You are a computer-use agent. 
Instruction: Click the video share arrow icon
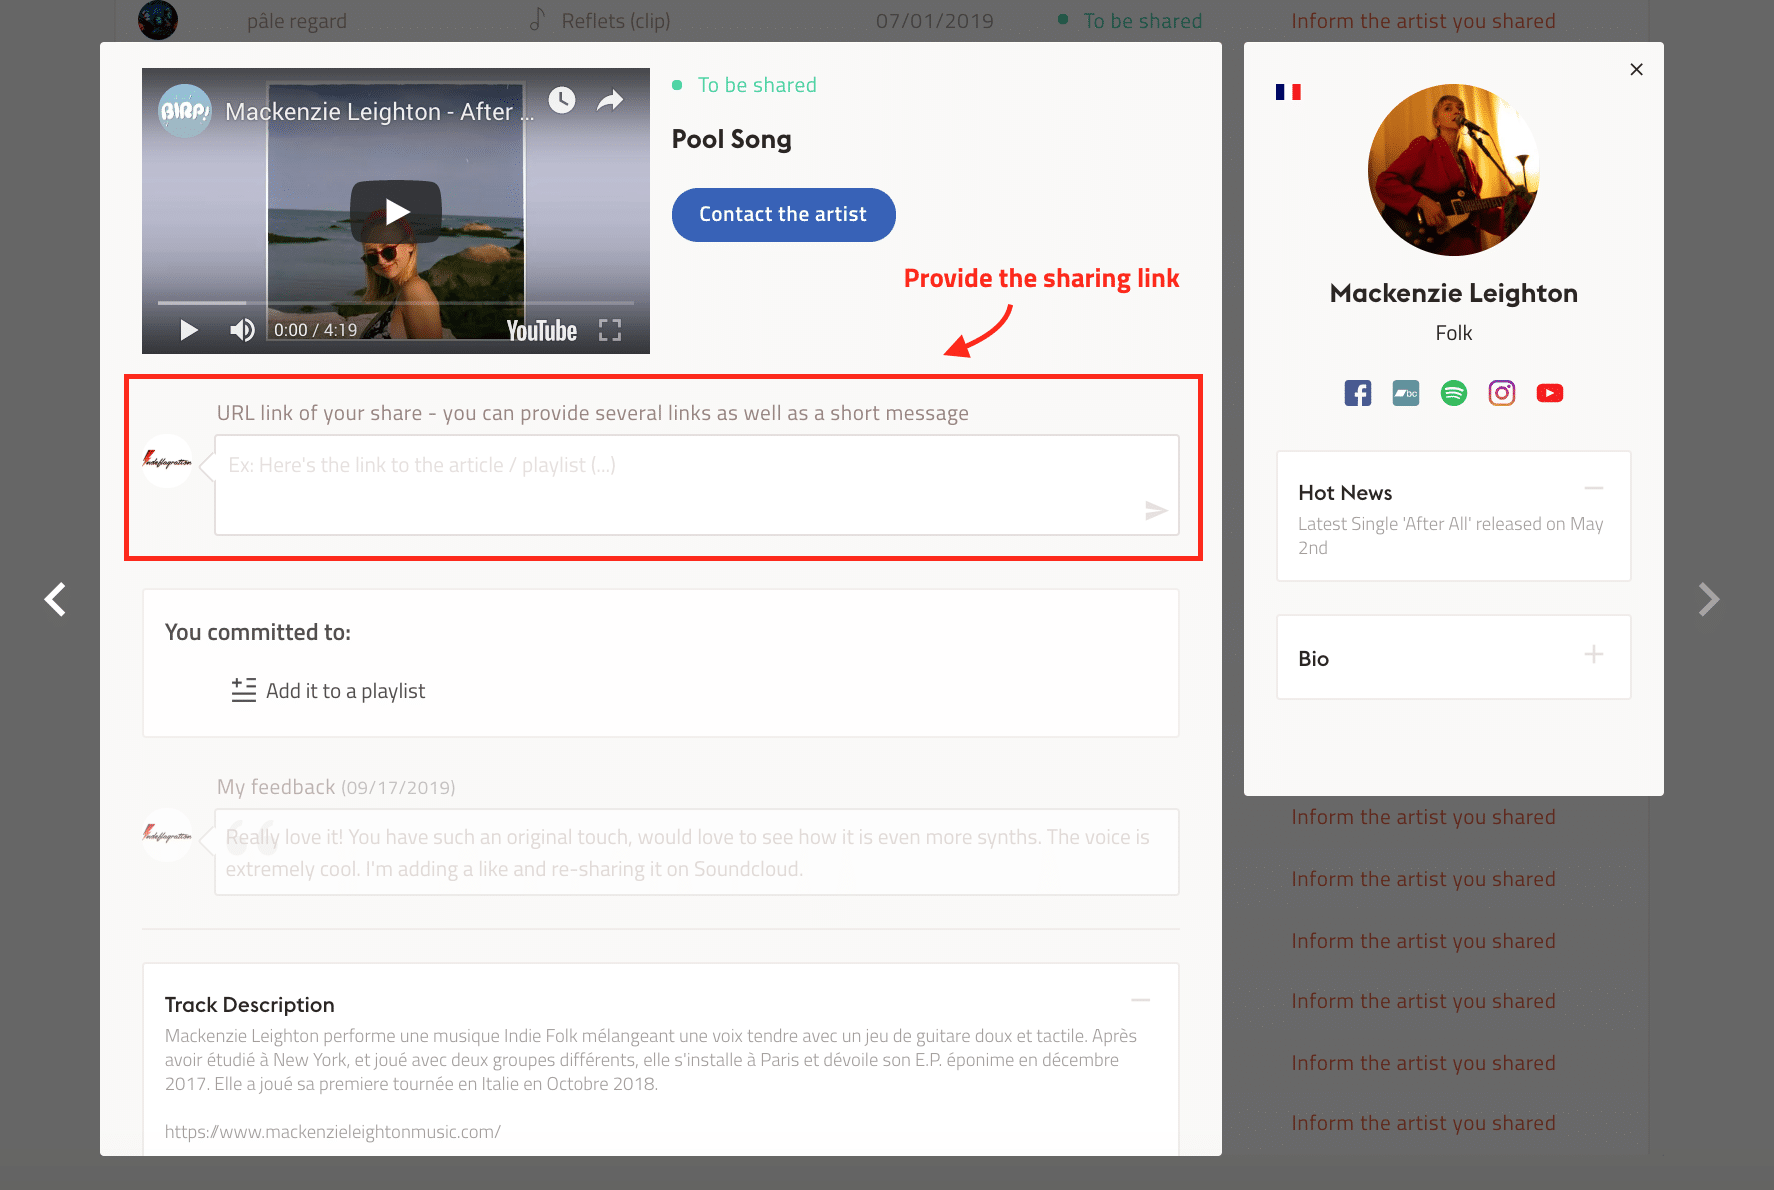point(610,100)
